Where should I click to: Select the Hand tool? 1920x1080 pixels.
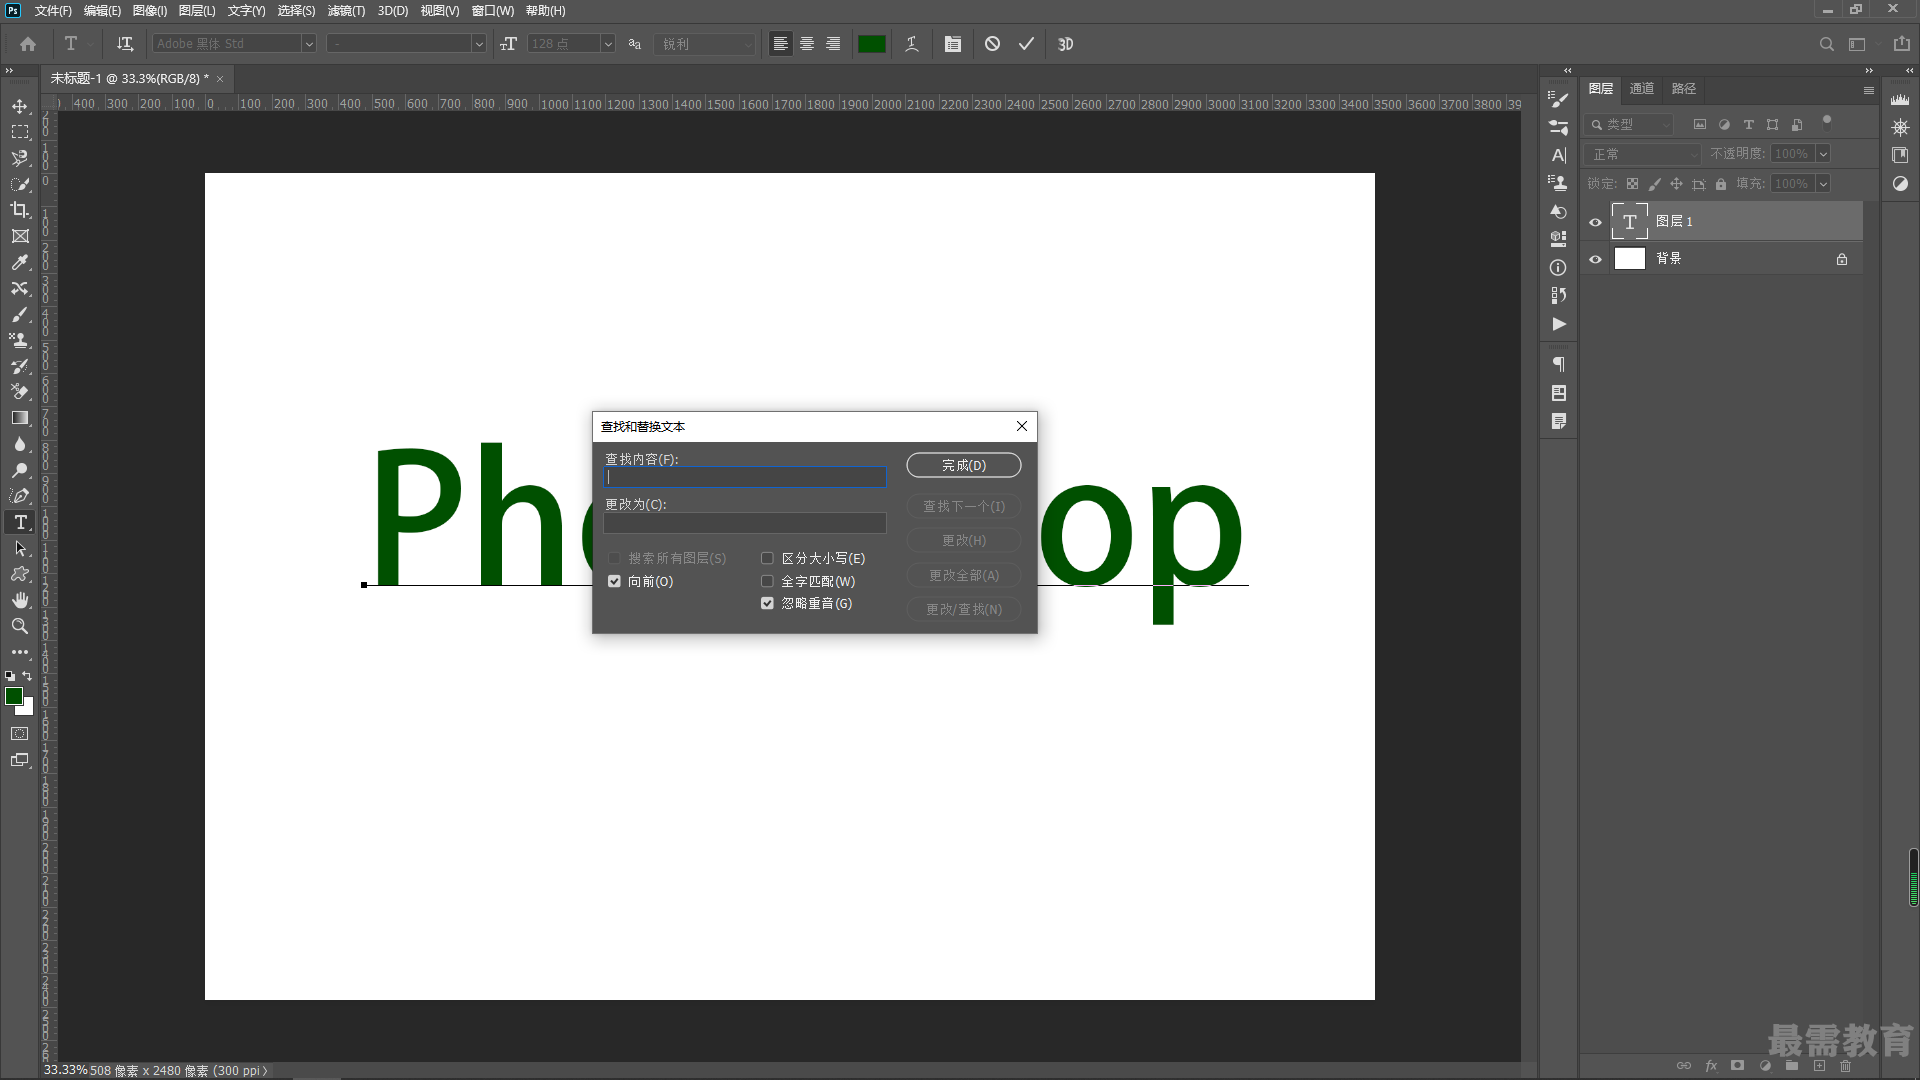point(20,600)
